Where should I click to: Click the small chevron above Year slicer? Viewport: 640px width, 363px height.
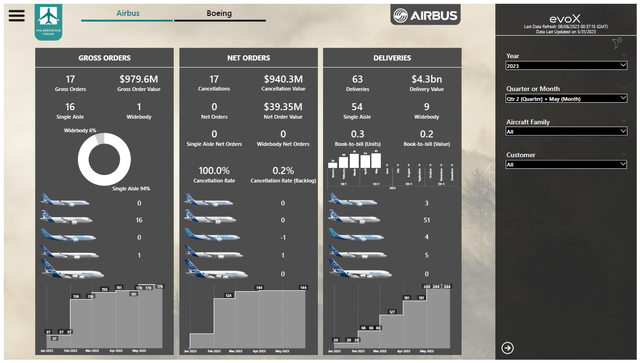(623, 55)
